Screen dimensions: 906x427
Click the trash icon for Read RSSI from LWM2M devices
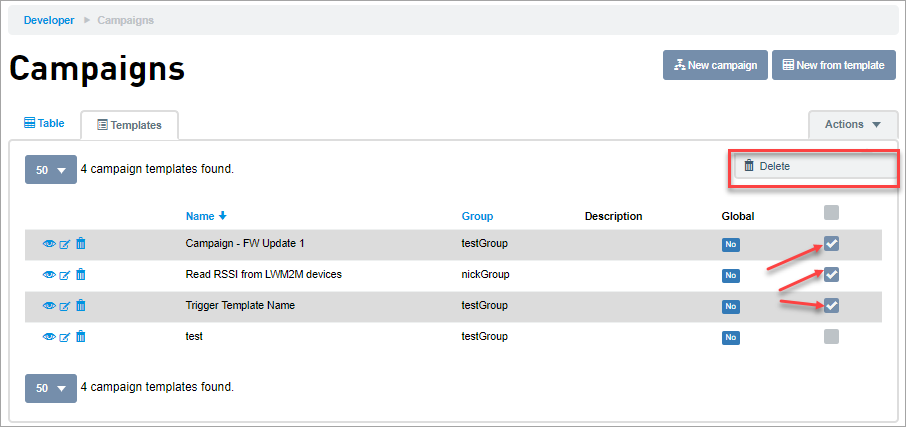pyautogui.click(x=81, y=275)
